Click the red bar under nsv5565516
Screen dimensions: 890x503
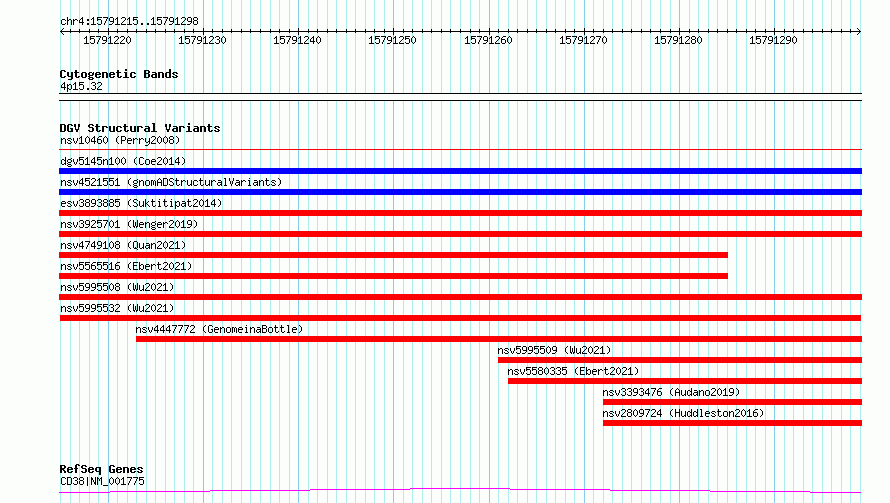coord(393,276)
